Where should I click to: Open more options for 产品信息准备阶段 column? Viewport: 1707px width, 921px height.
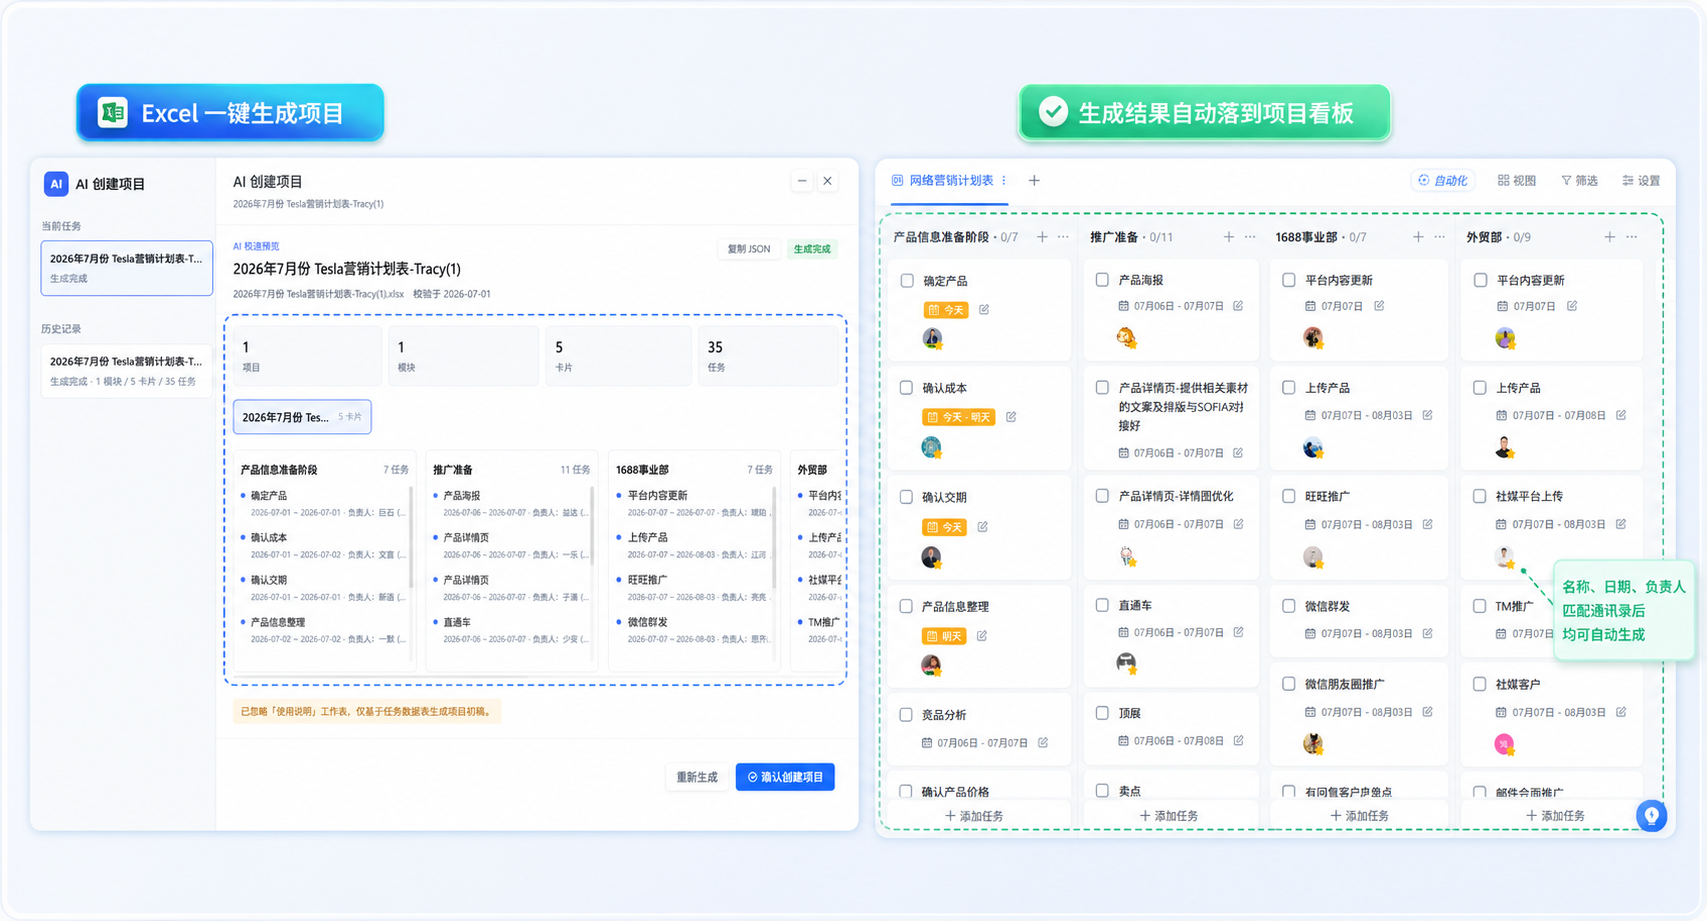(1063, 237)
